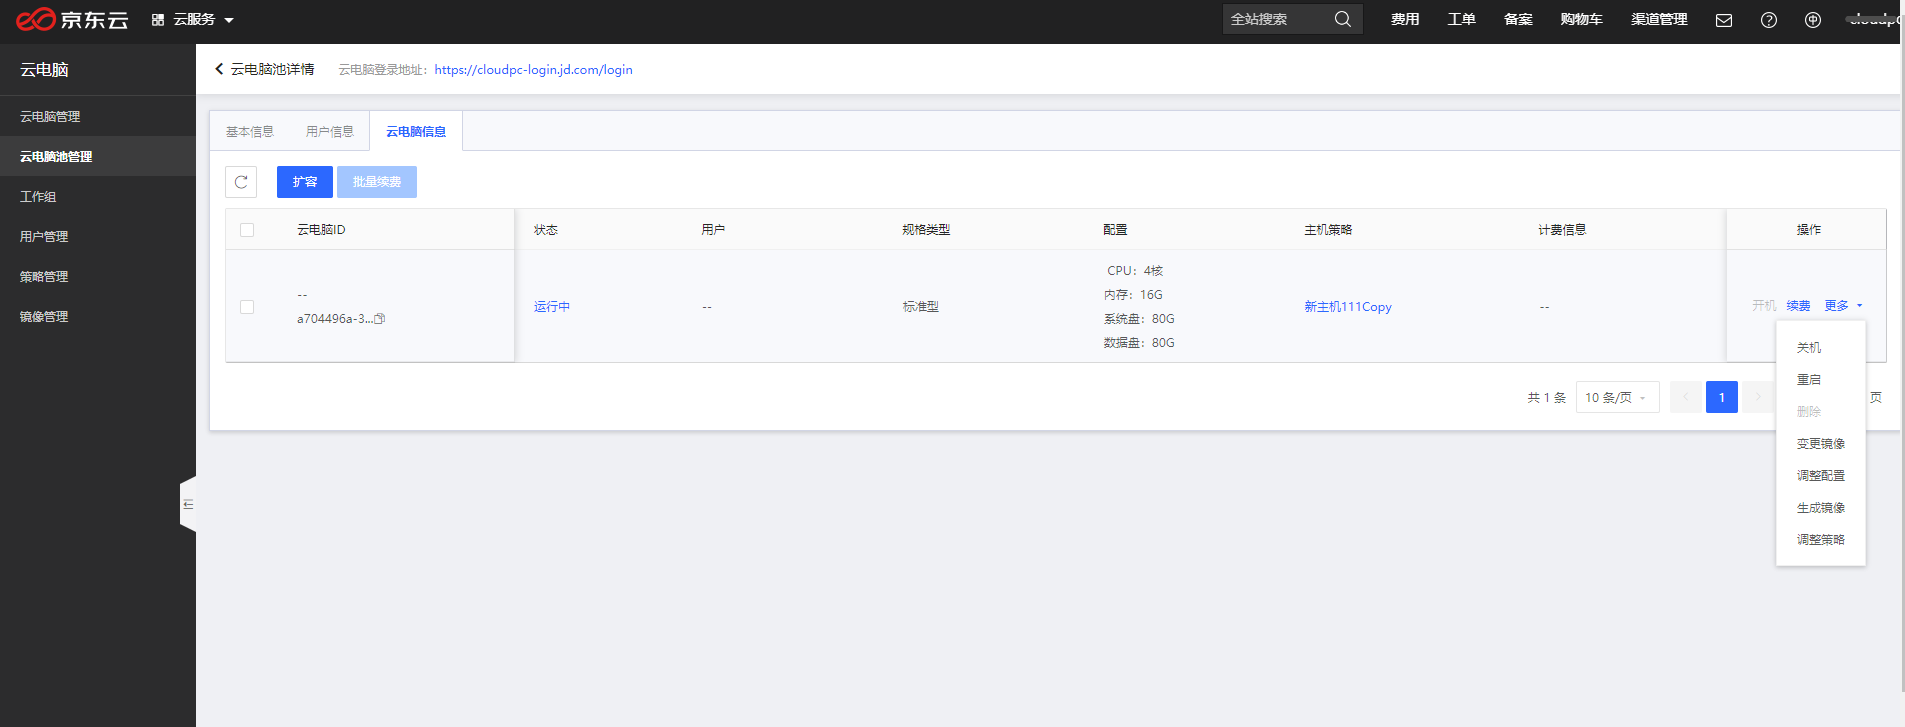The height and width of the screenshot is (727, 1905).
Task: Switch to the 基本信息 tab
Action: tap(249, 132)
